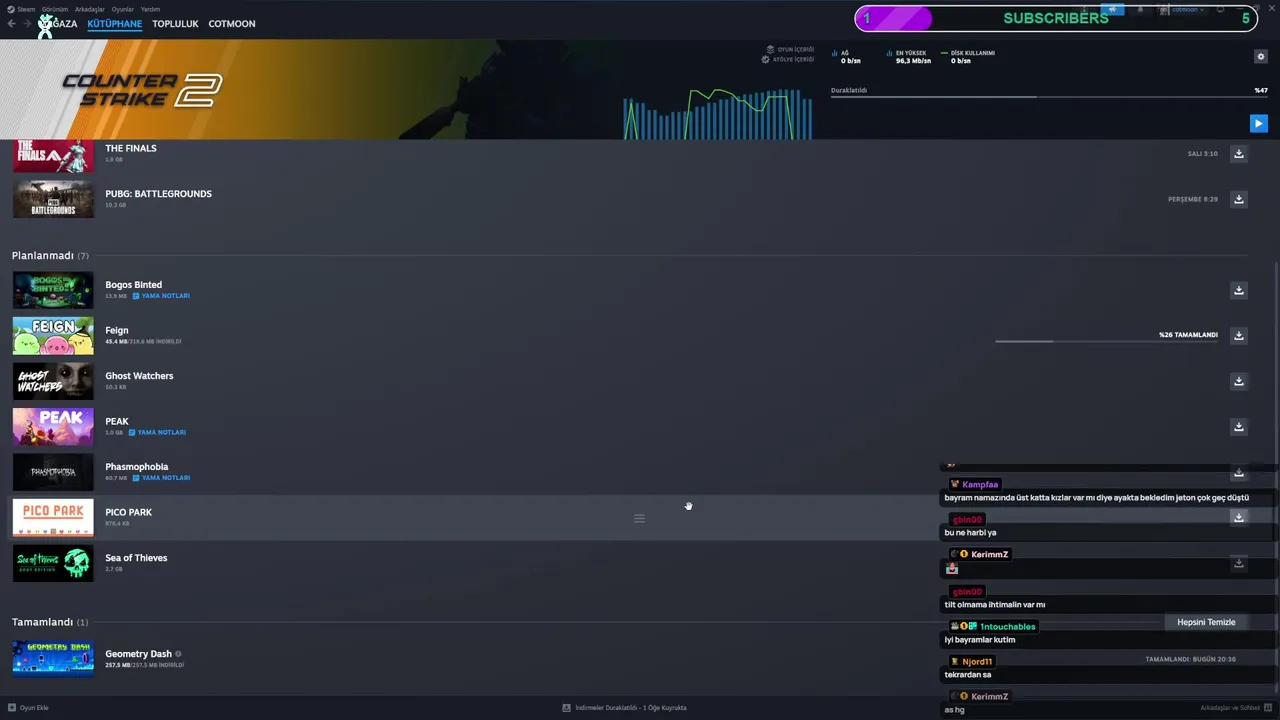
Task: Click the 'Planlanmadı' section header
Action: pos(50,256)
